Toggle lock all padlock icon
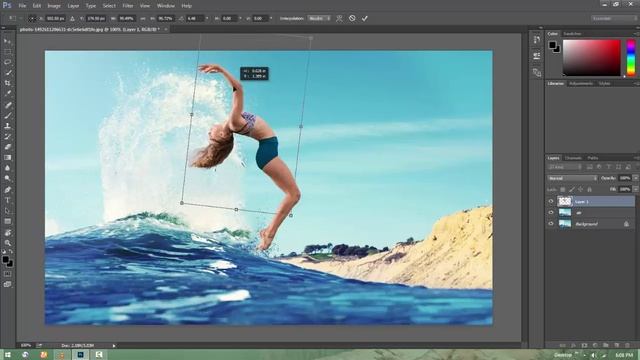The width and height of the screenshot is (640, 360). point(589,189)
